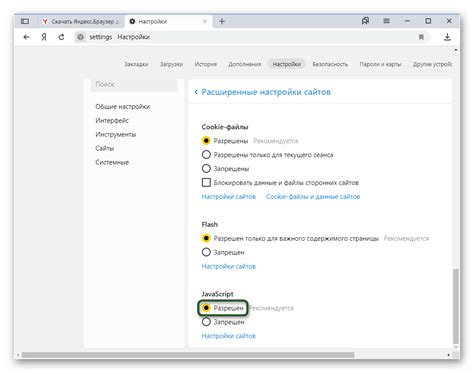The width and height of the screenshot is (474, 373).
Task: Open Cookie-файлы и данные сайтов link
Action: [x=313, y=197]
